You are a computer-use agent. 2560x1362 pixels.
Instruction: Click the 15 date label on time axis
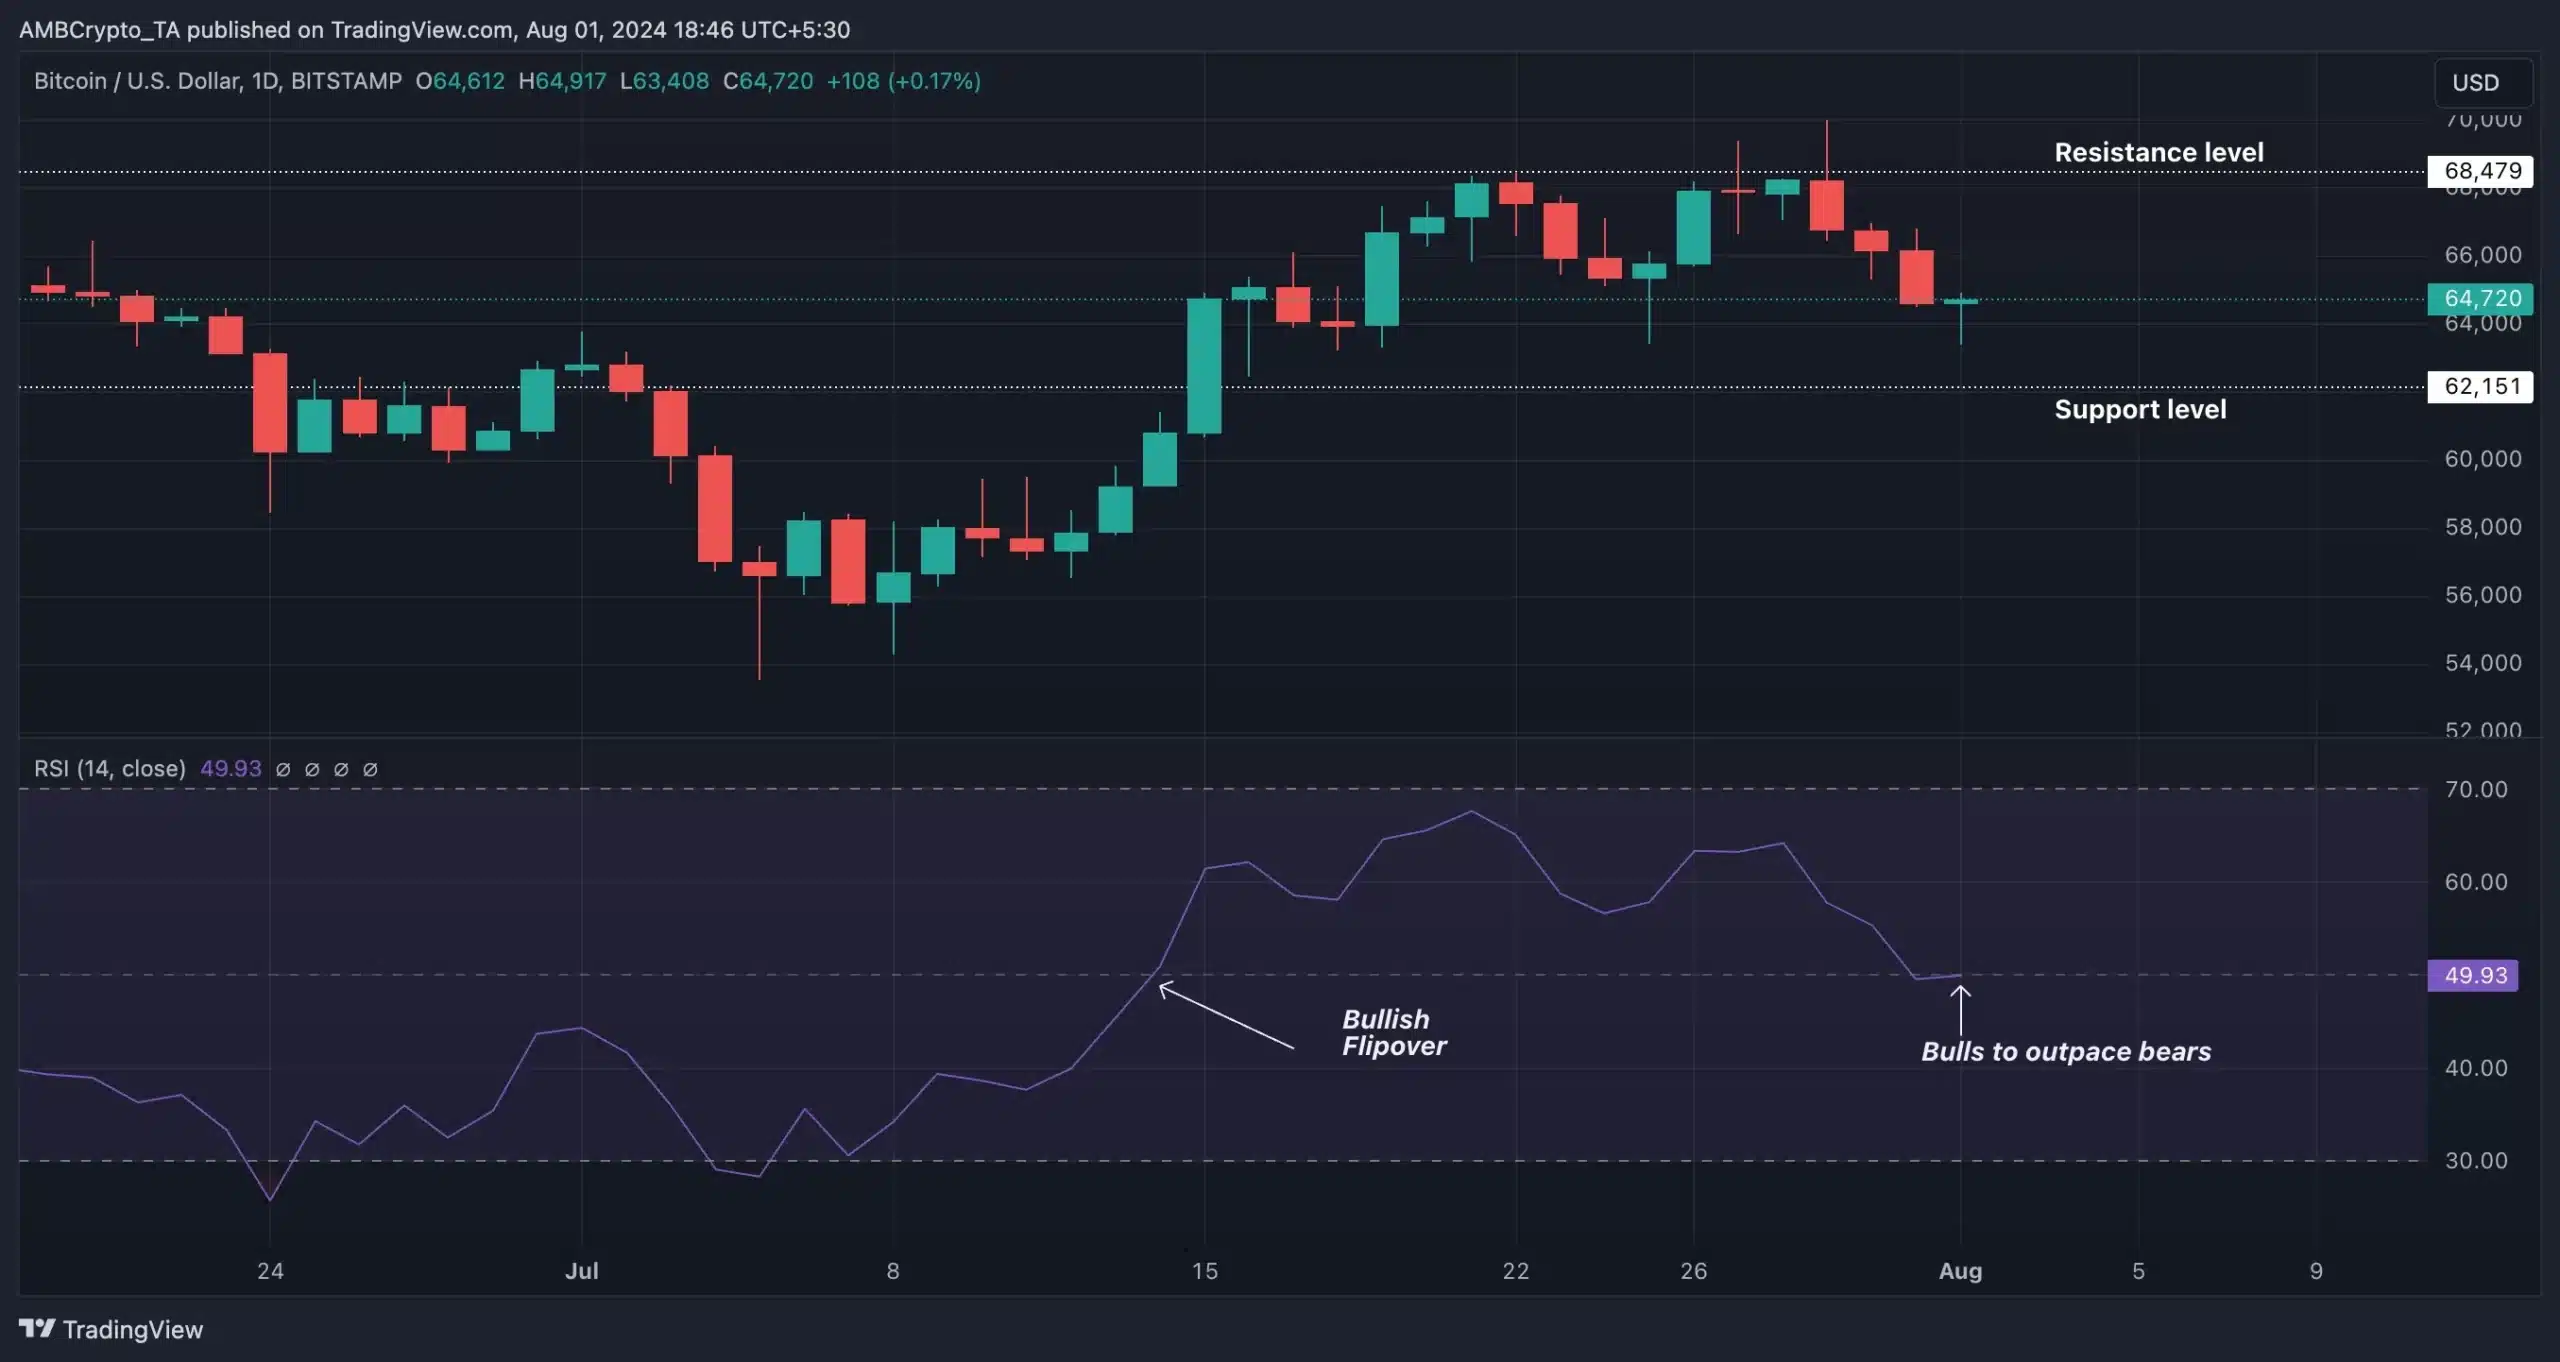tap(1205, 1271)
